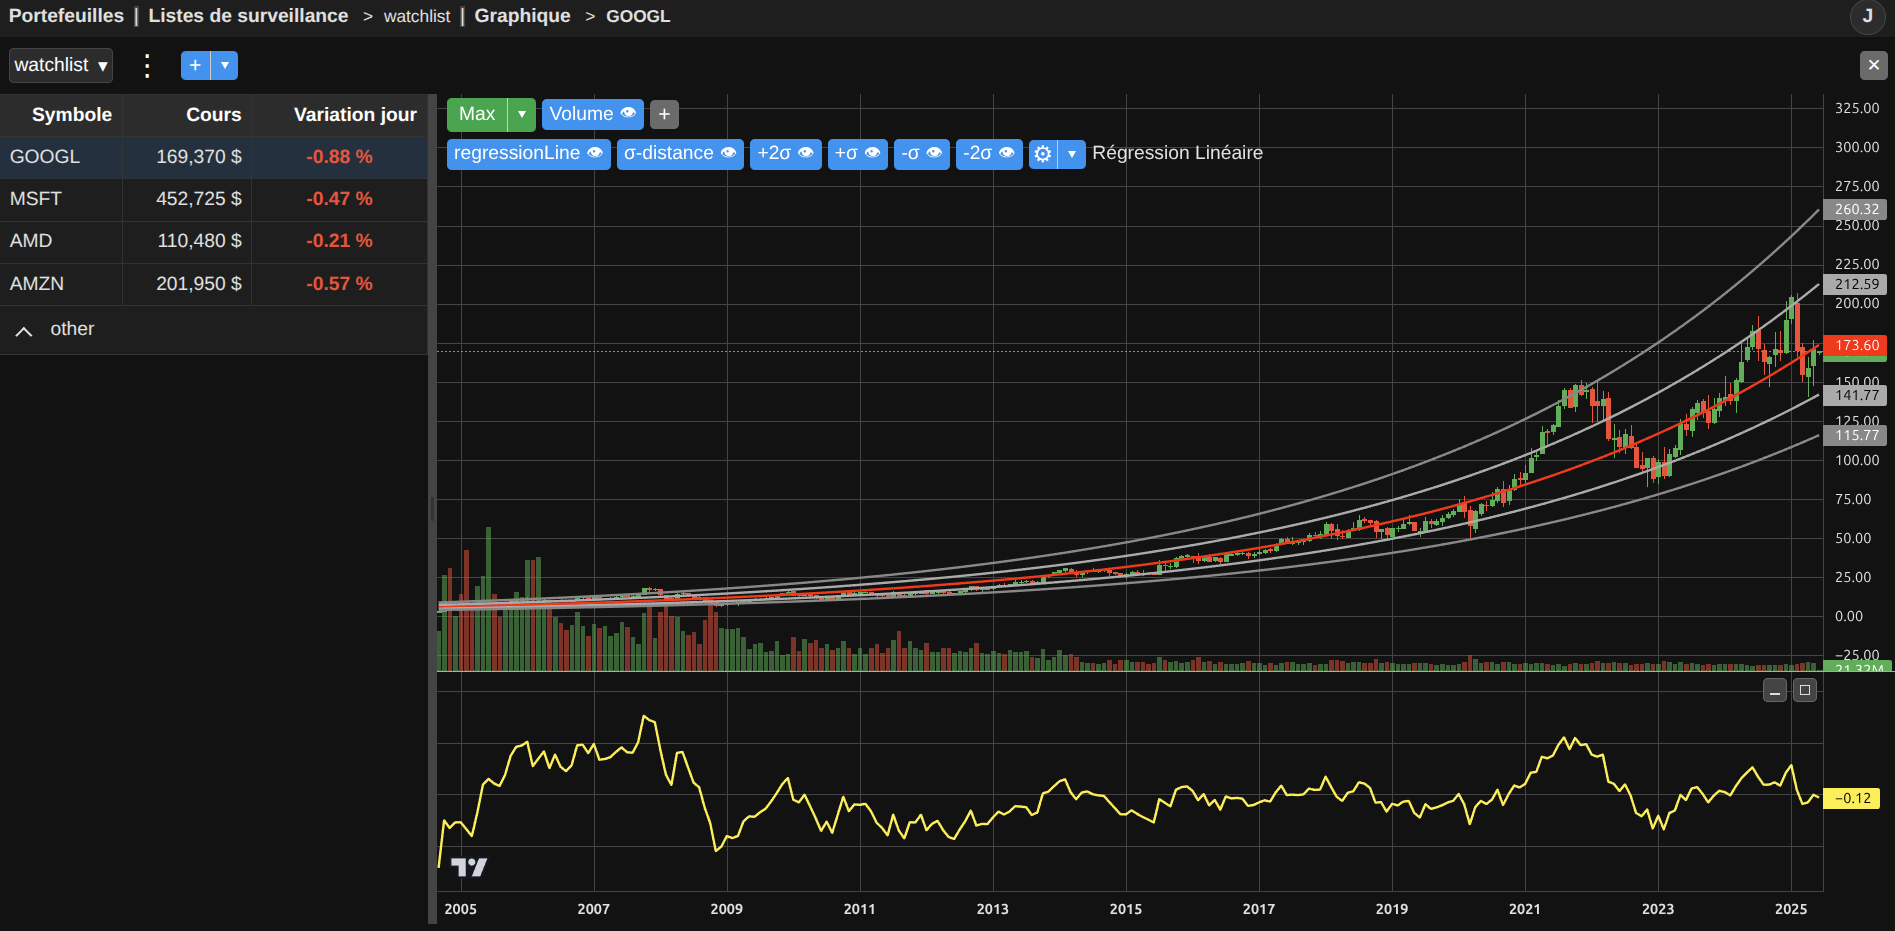
Task: Click the 2009 label on time axis
Action: [x=726, y=909]
